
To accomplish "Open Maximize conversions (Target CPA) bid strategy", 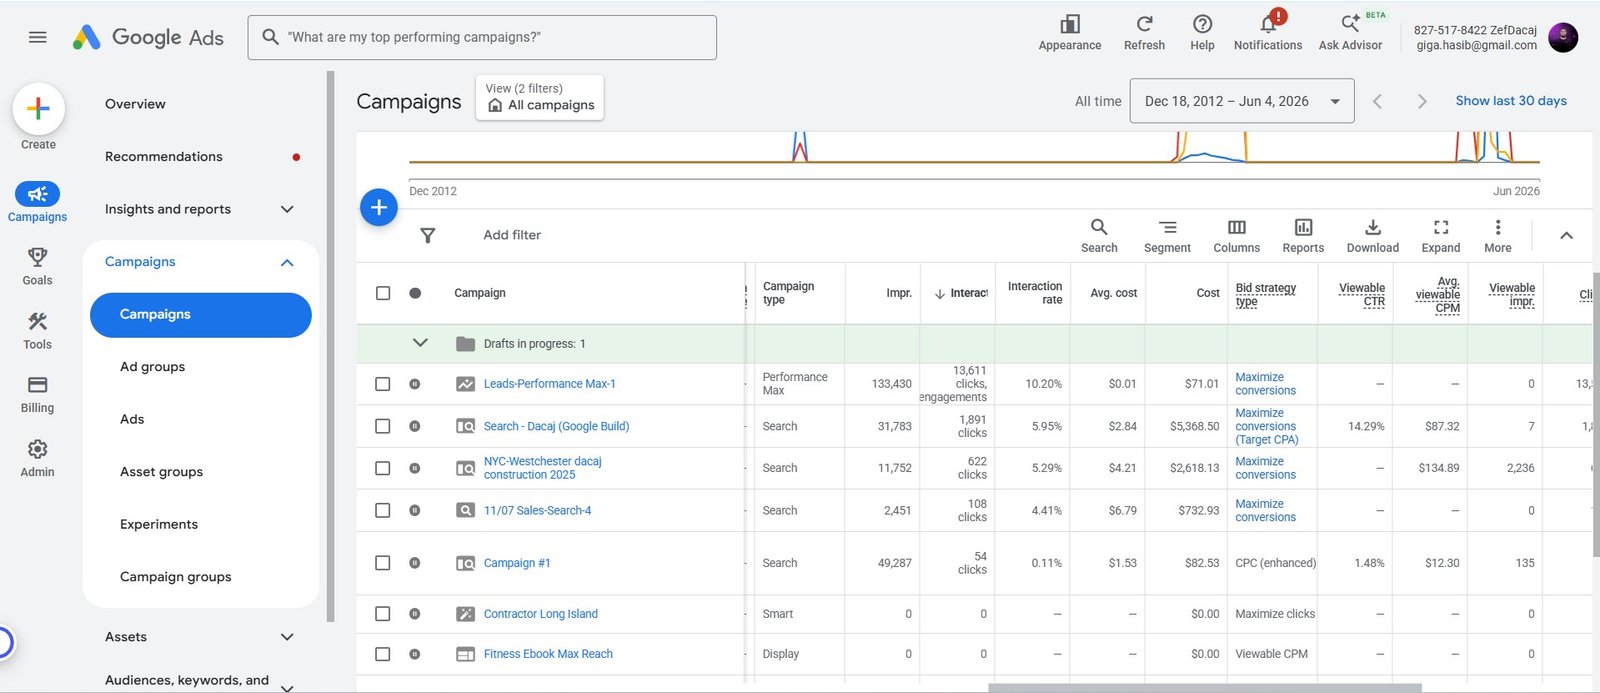I will 1267,426.
